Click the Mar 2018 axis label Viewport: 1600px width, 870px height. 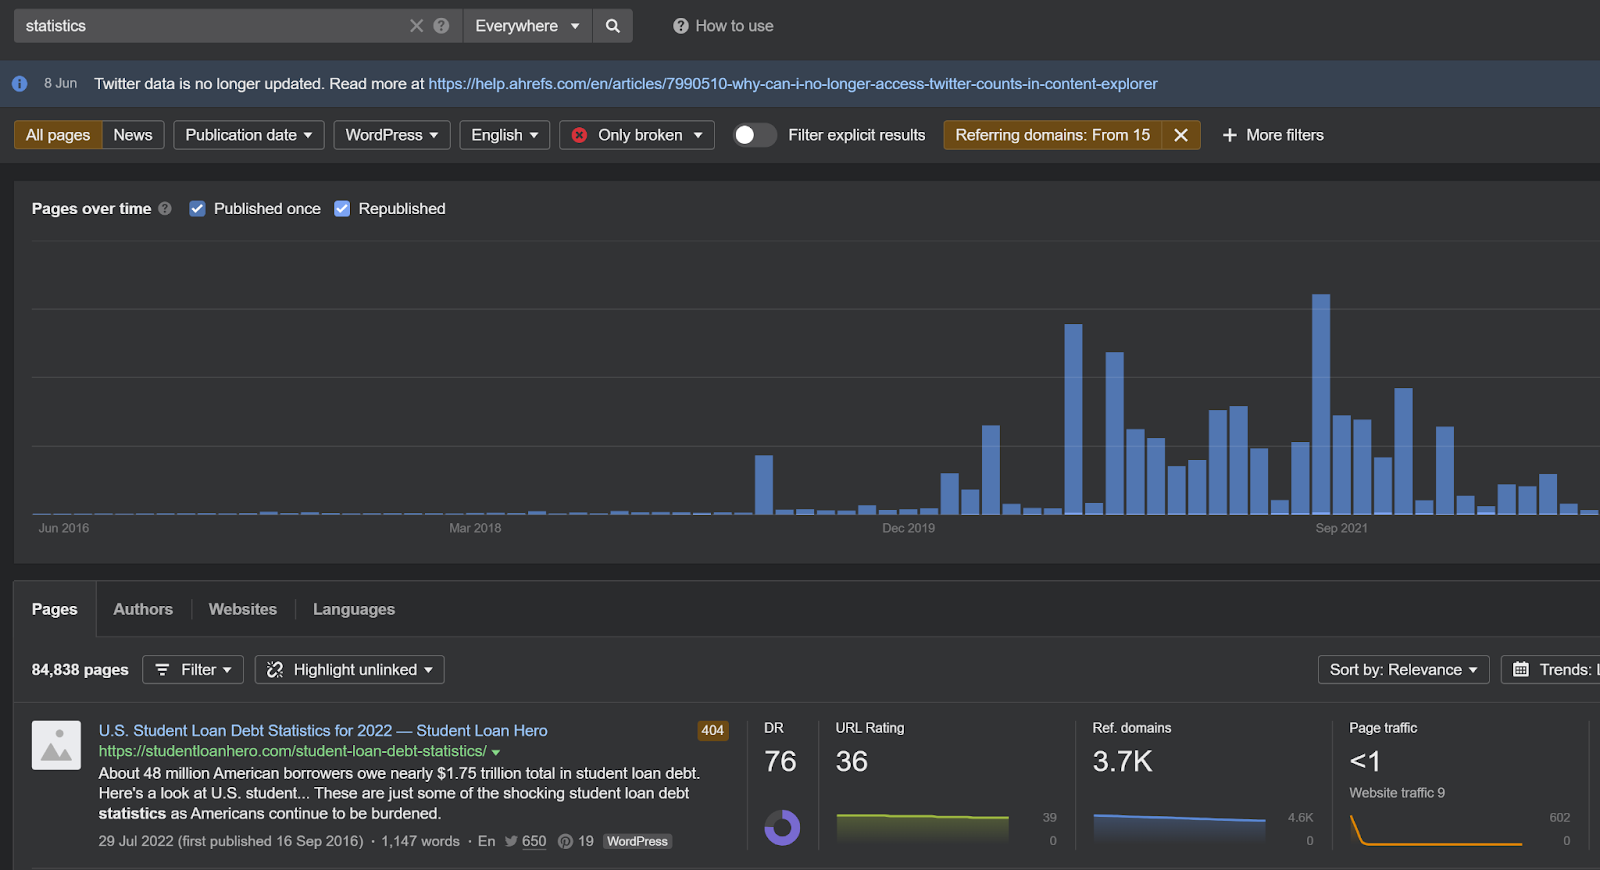pos(475,528)
